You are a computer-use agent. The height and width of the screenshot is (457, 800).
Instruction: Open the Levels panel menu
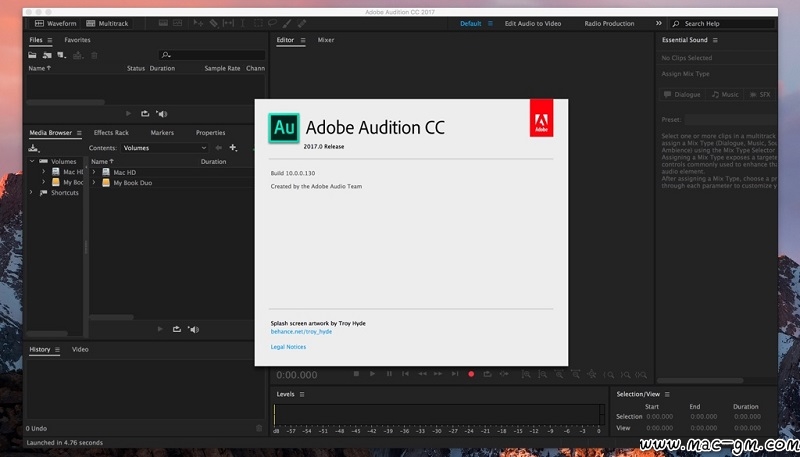(x=302, y=394)
